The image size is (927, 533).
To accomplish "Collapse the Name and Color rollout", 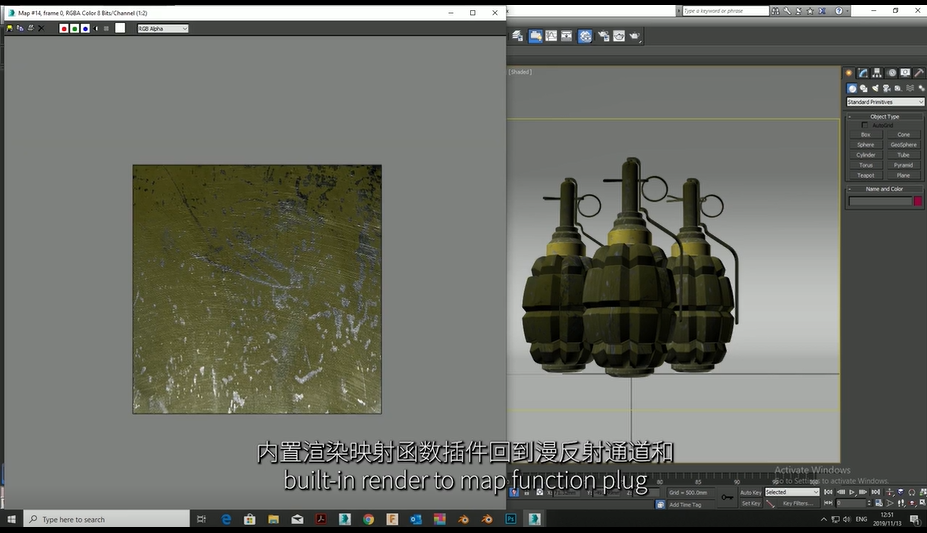I will pyautogui.click(x=884, y=189).
